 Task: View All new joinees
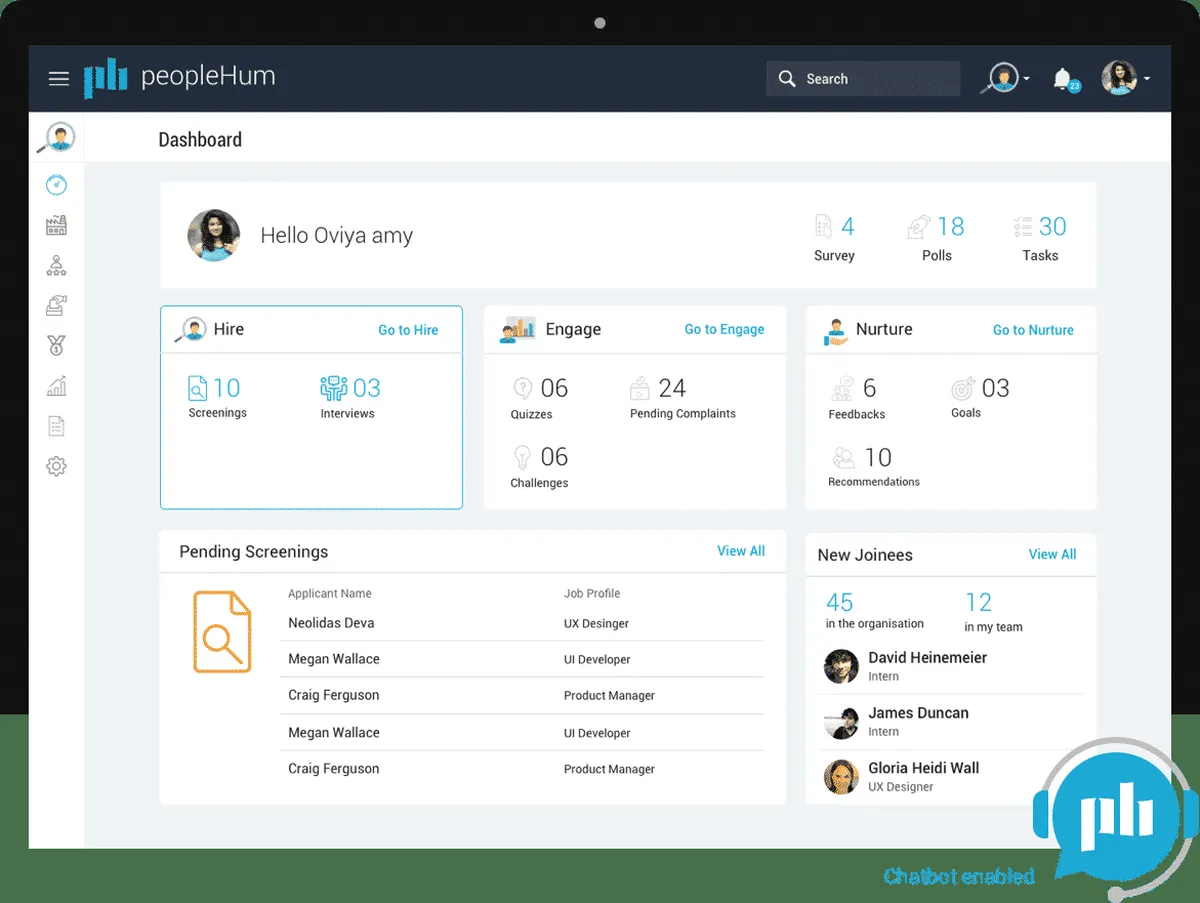1052,554
